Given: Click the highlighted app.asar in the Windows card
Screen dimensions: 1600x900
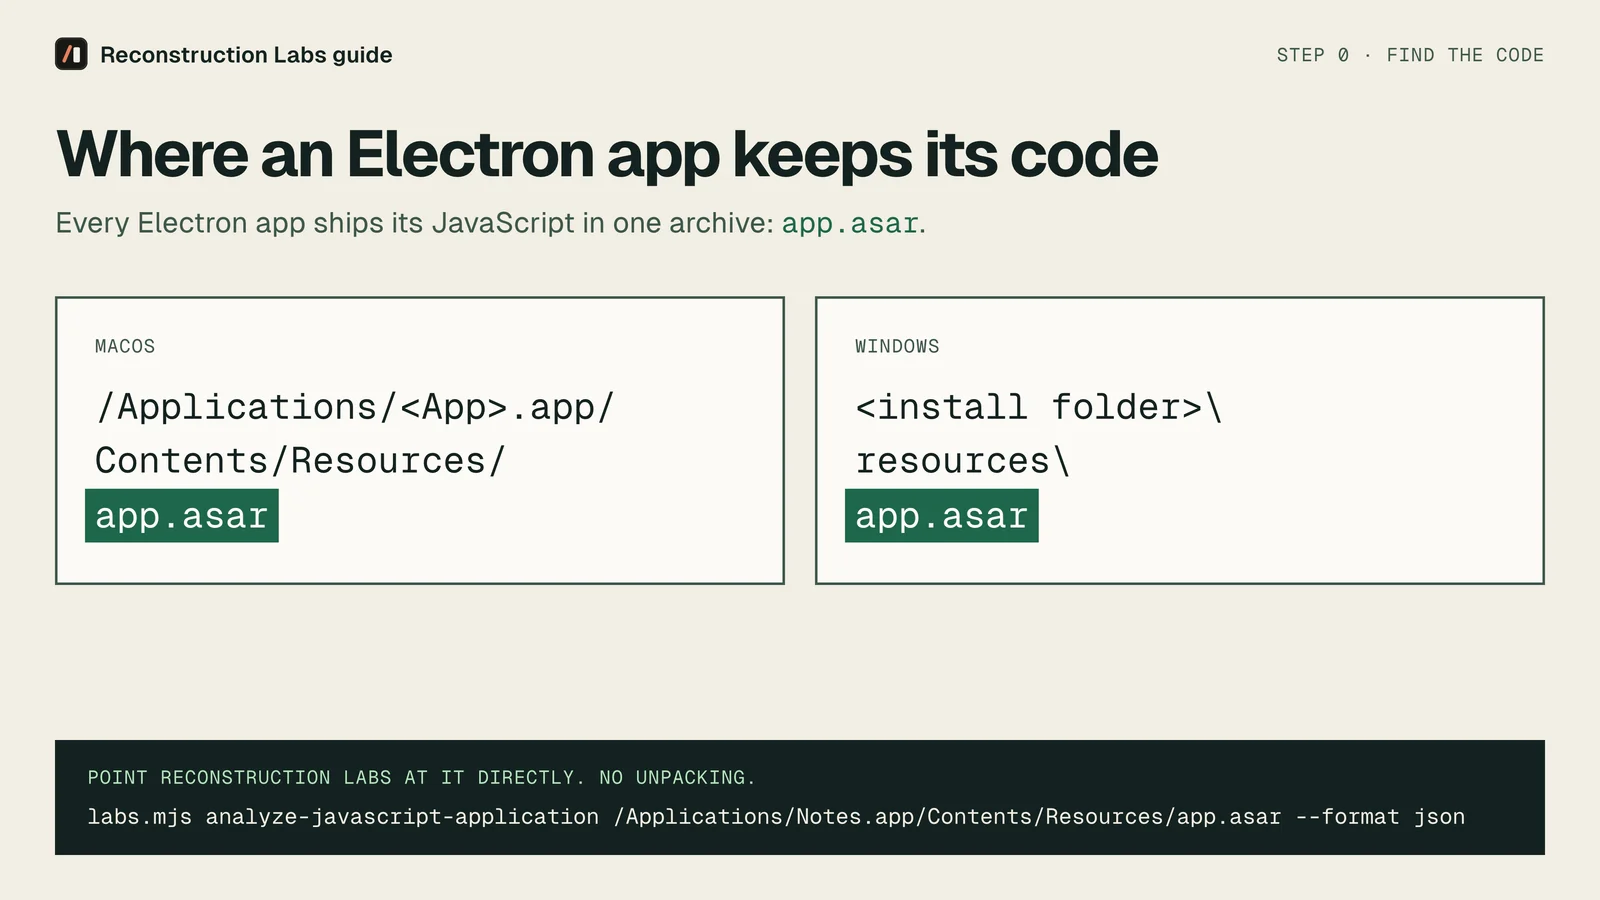Looking at the screenshot, I should [x=942, y=516].
